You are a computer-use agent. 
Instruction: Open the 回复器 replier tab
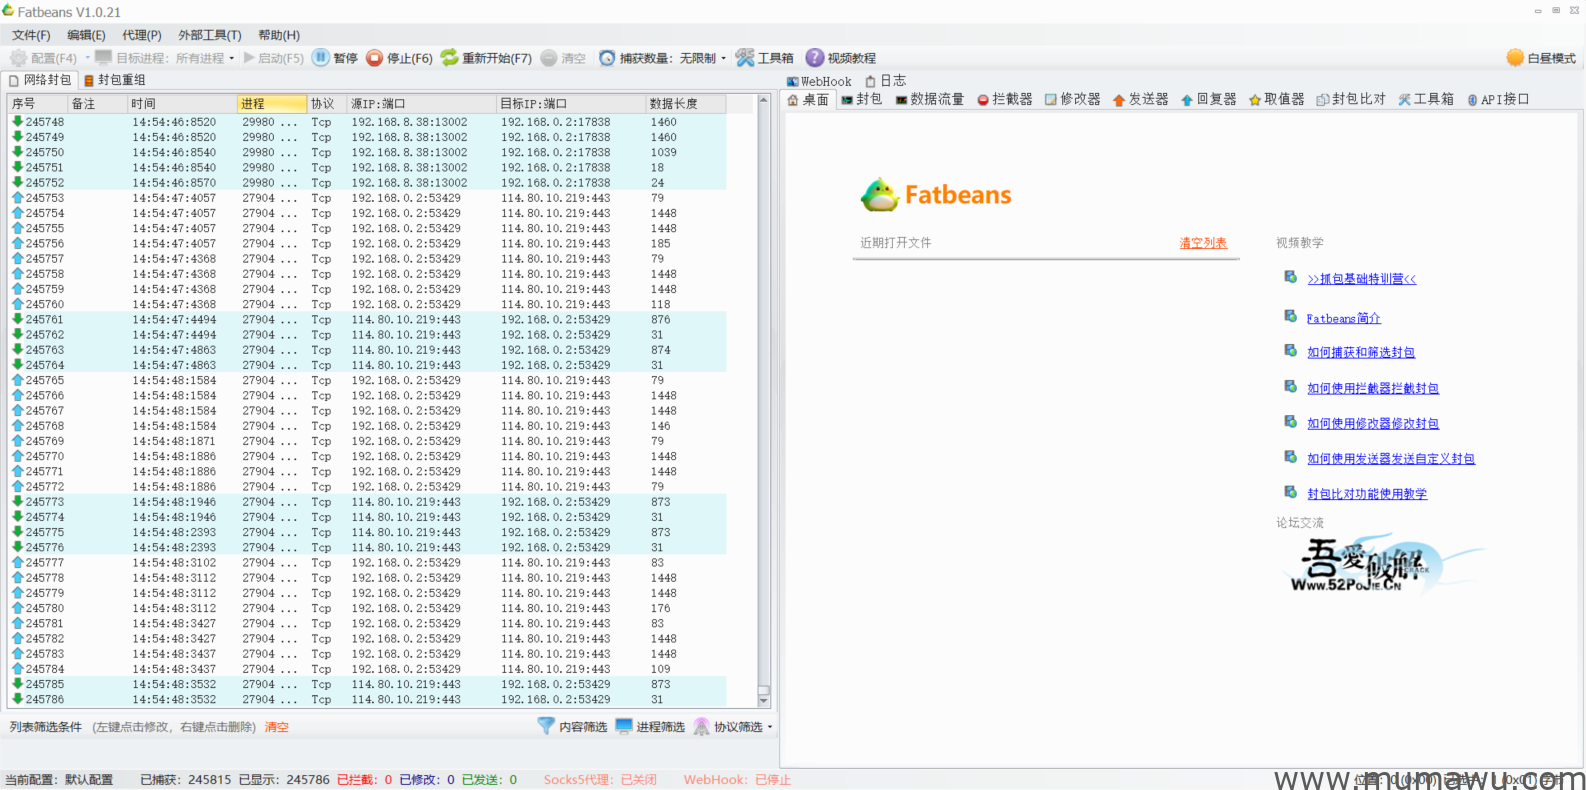pyautogui.click(x=1208, y=99)
